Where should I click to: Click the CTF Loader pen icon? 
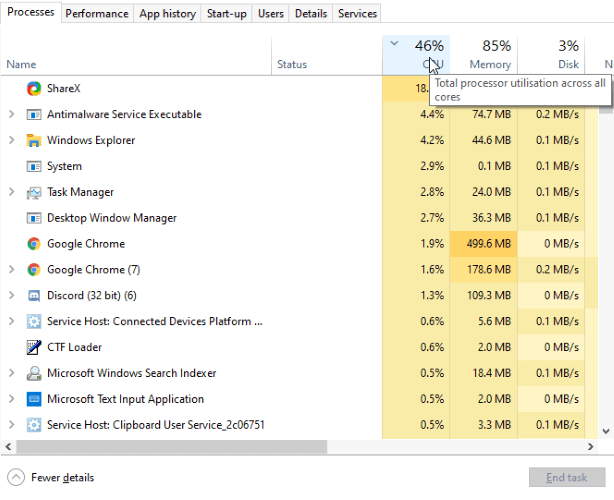coord(34,347)
